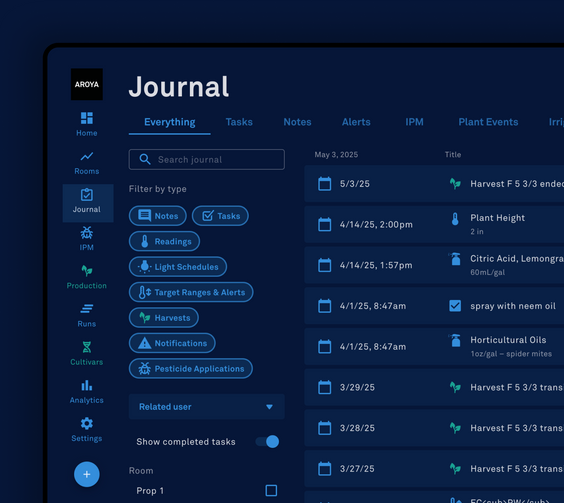Toggle Show completed tasks switch

point(267,441)
